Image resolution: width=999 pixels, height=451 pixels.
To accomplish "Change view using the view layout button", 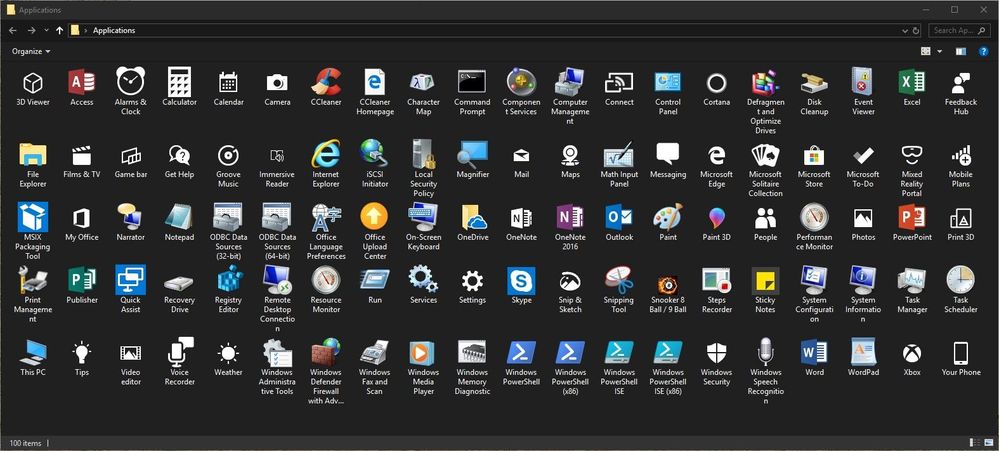I will point(926,52).
